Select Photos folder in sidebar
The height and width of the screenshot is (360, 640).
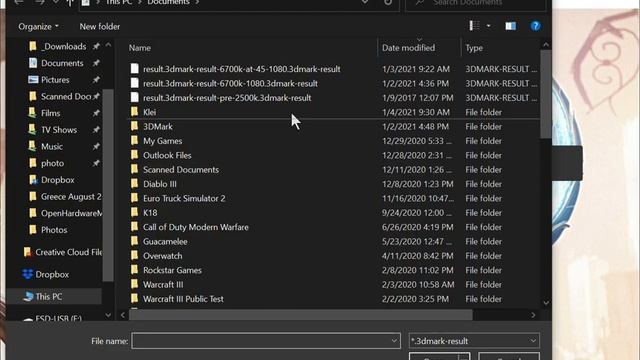coord(54,230)
